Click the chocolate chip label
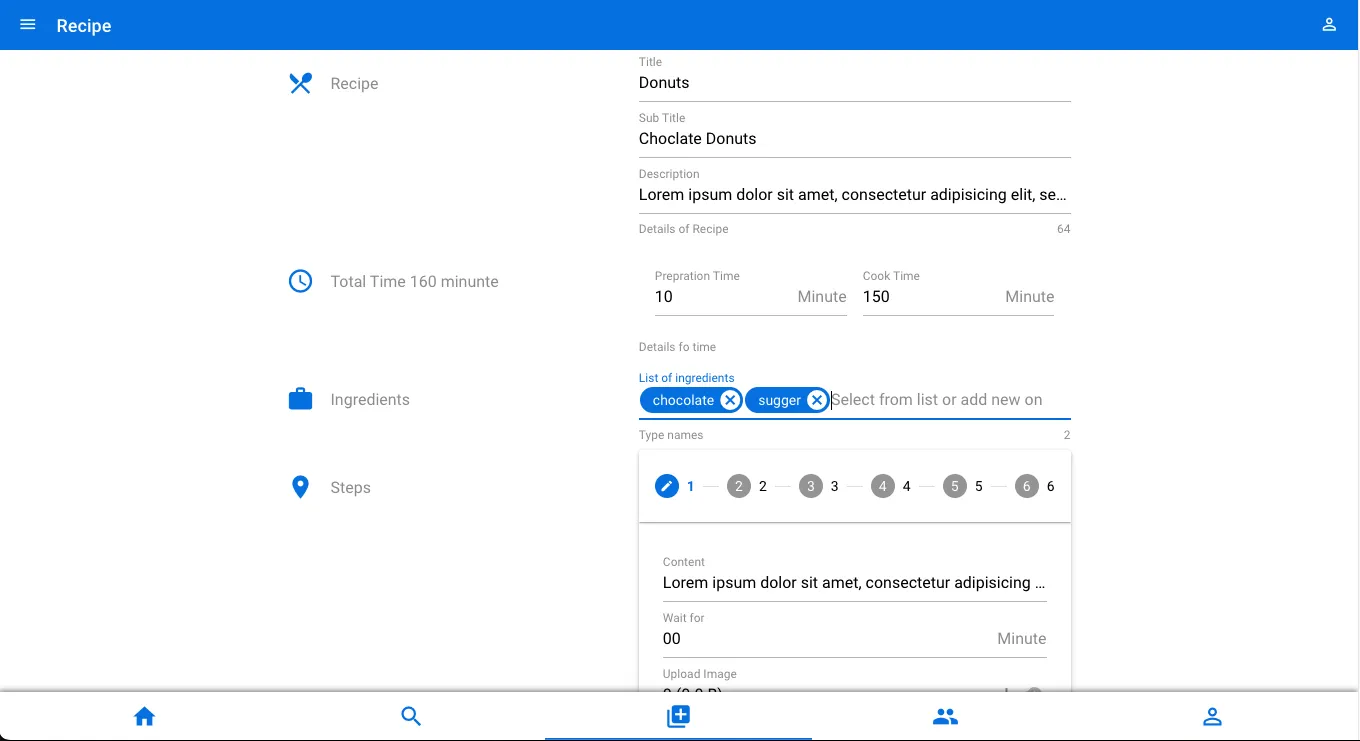The image size is (1360, 741). coord(683,400)
